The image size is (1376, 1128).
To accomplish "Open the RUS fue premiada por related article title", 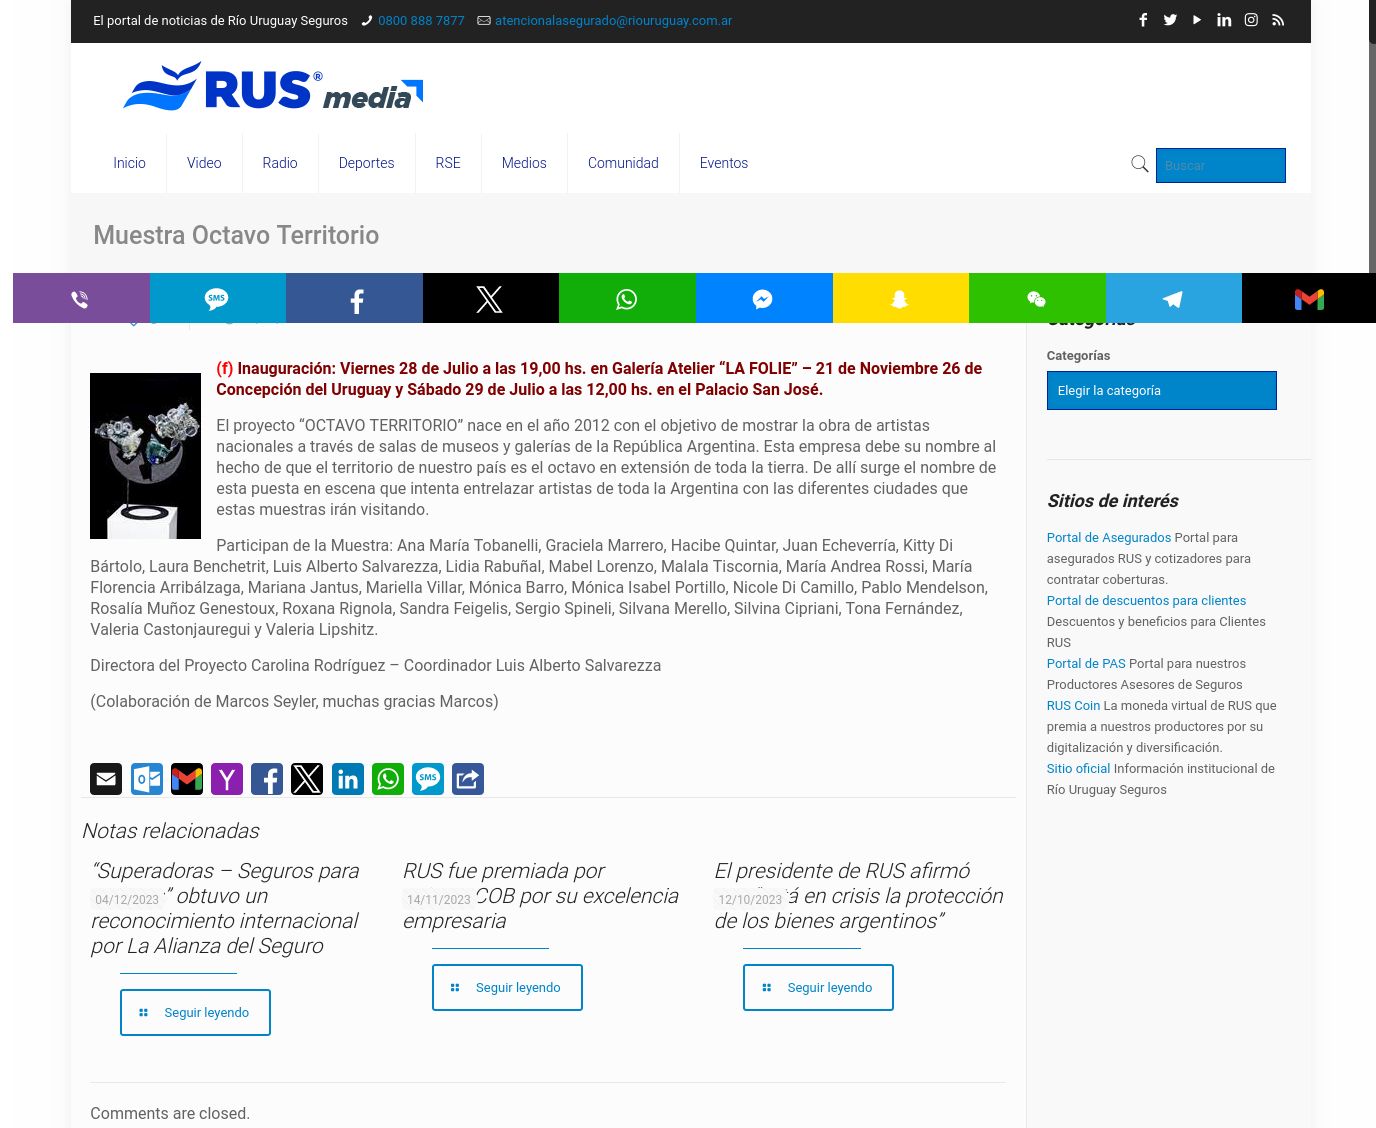I will 540,895.
